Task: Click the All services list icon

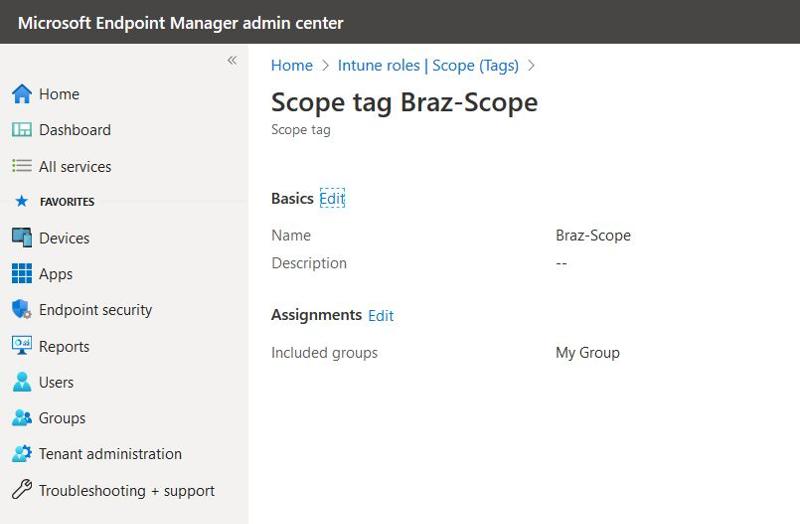Action: pos(22,166)
